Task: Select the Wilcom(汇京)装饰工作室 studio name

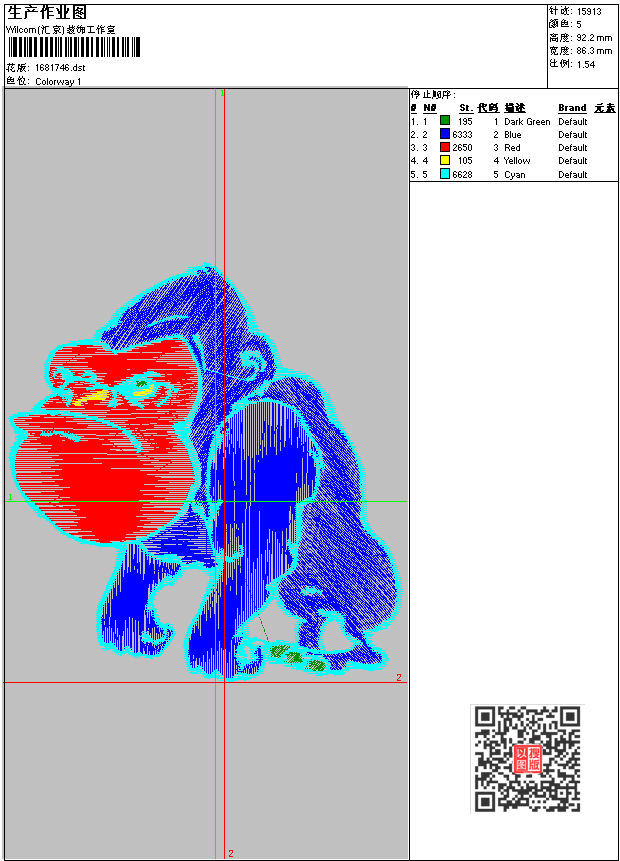Action: 60,30
